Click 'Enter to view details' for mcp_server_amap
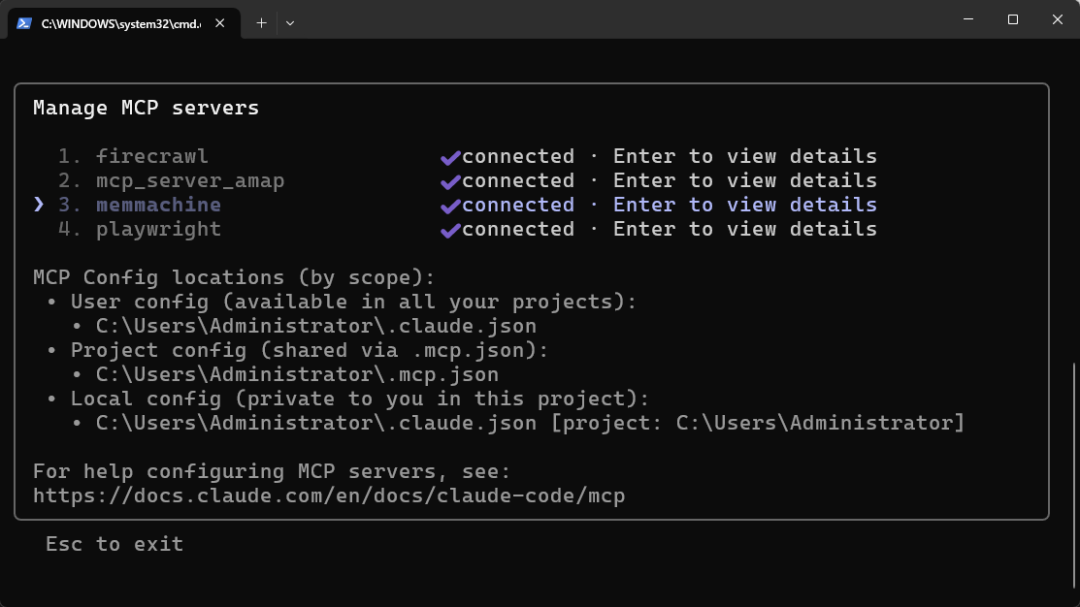Viewport: 1080px width, 607px height. (x=745, y=181)
